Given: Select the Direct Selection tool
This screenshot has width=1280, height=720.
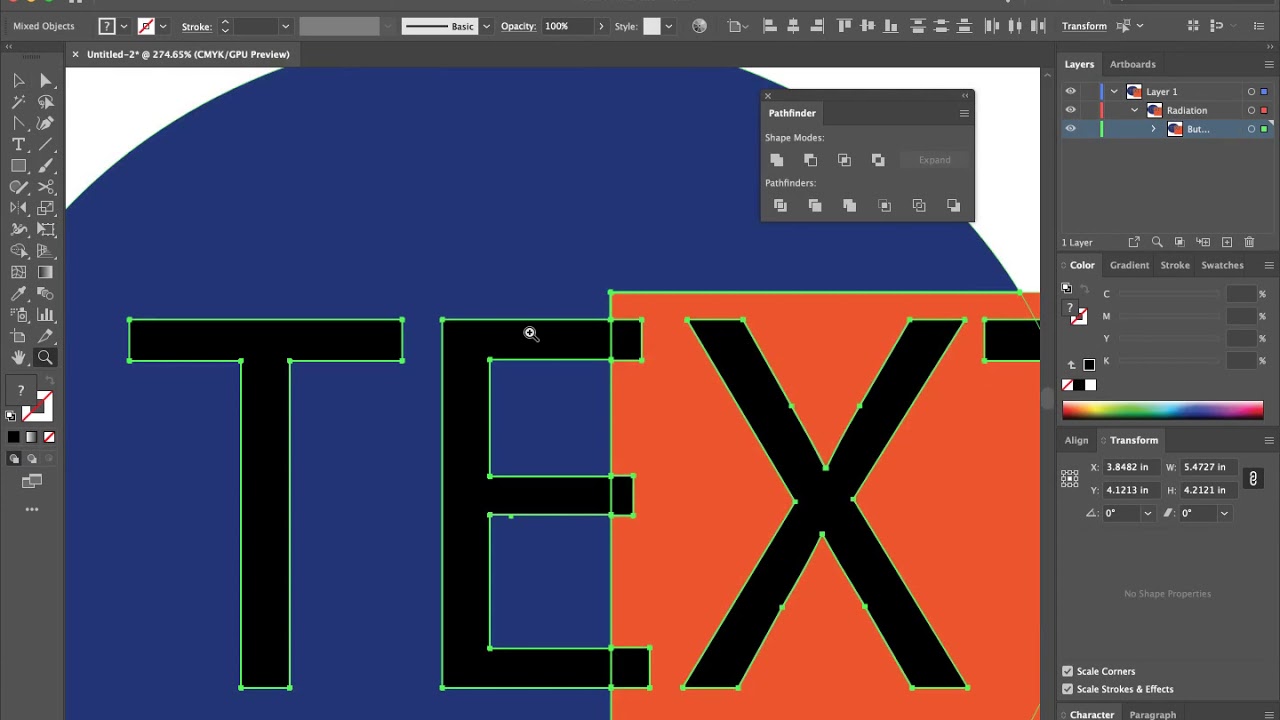Looking at the screenshot, I should [46, 81].
